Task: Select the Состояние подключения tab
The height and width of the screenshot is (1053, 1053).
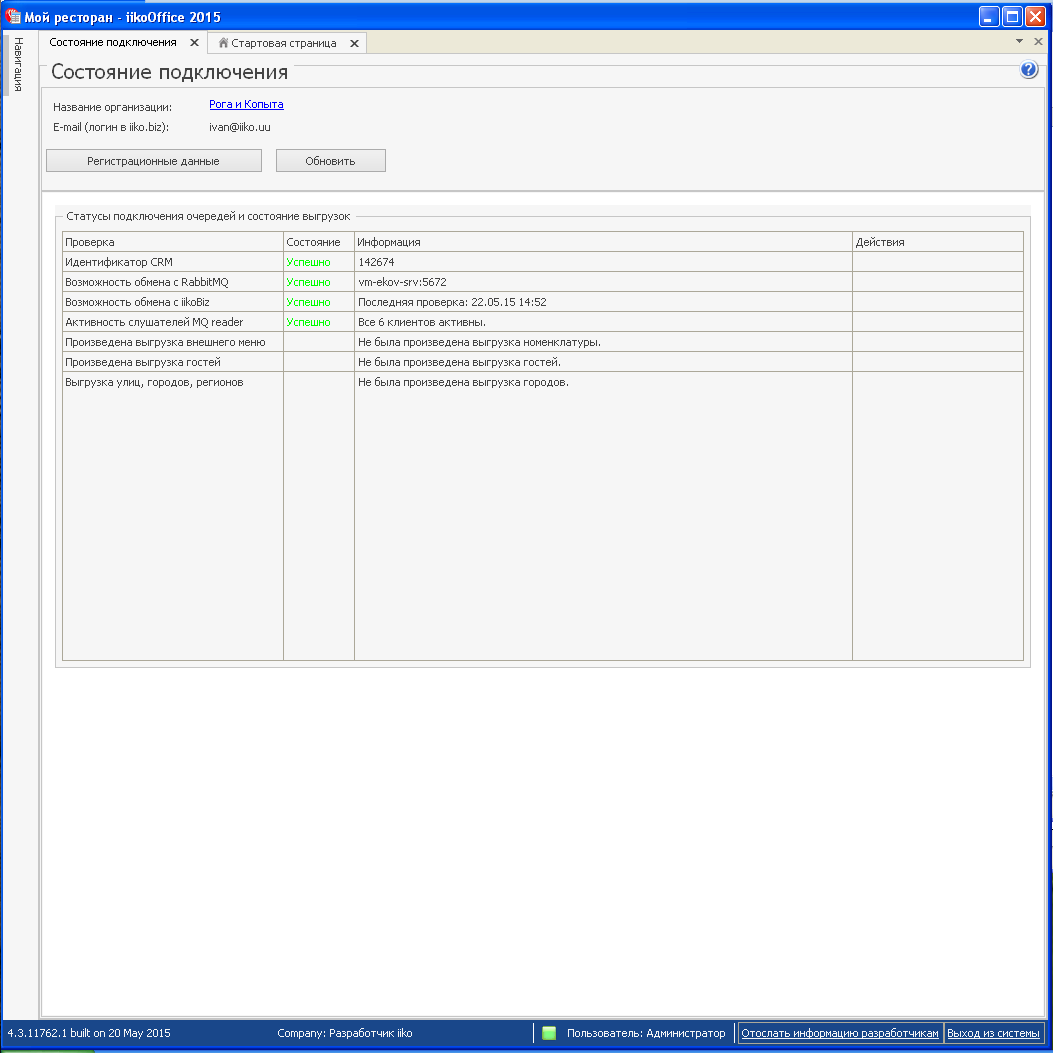Action: point(112,43)
